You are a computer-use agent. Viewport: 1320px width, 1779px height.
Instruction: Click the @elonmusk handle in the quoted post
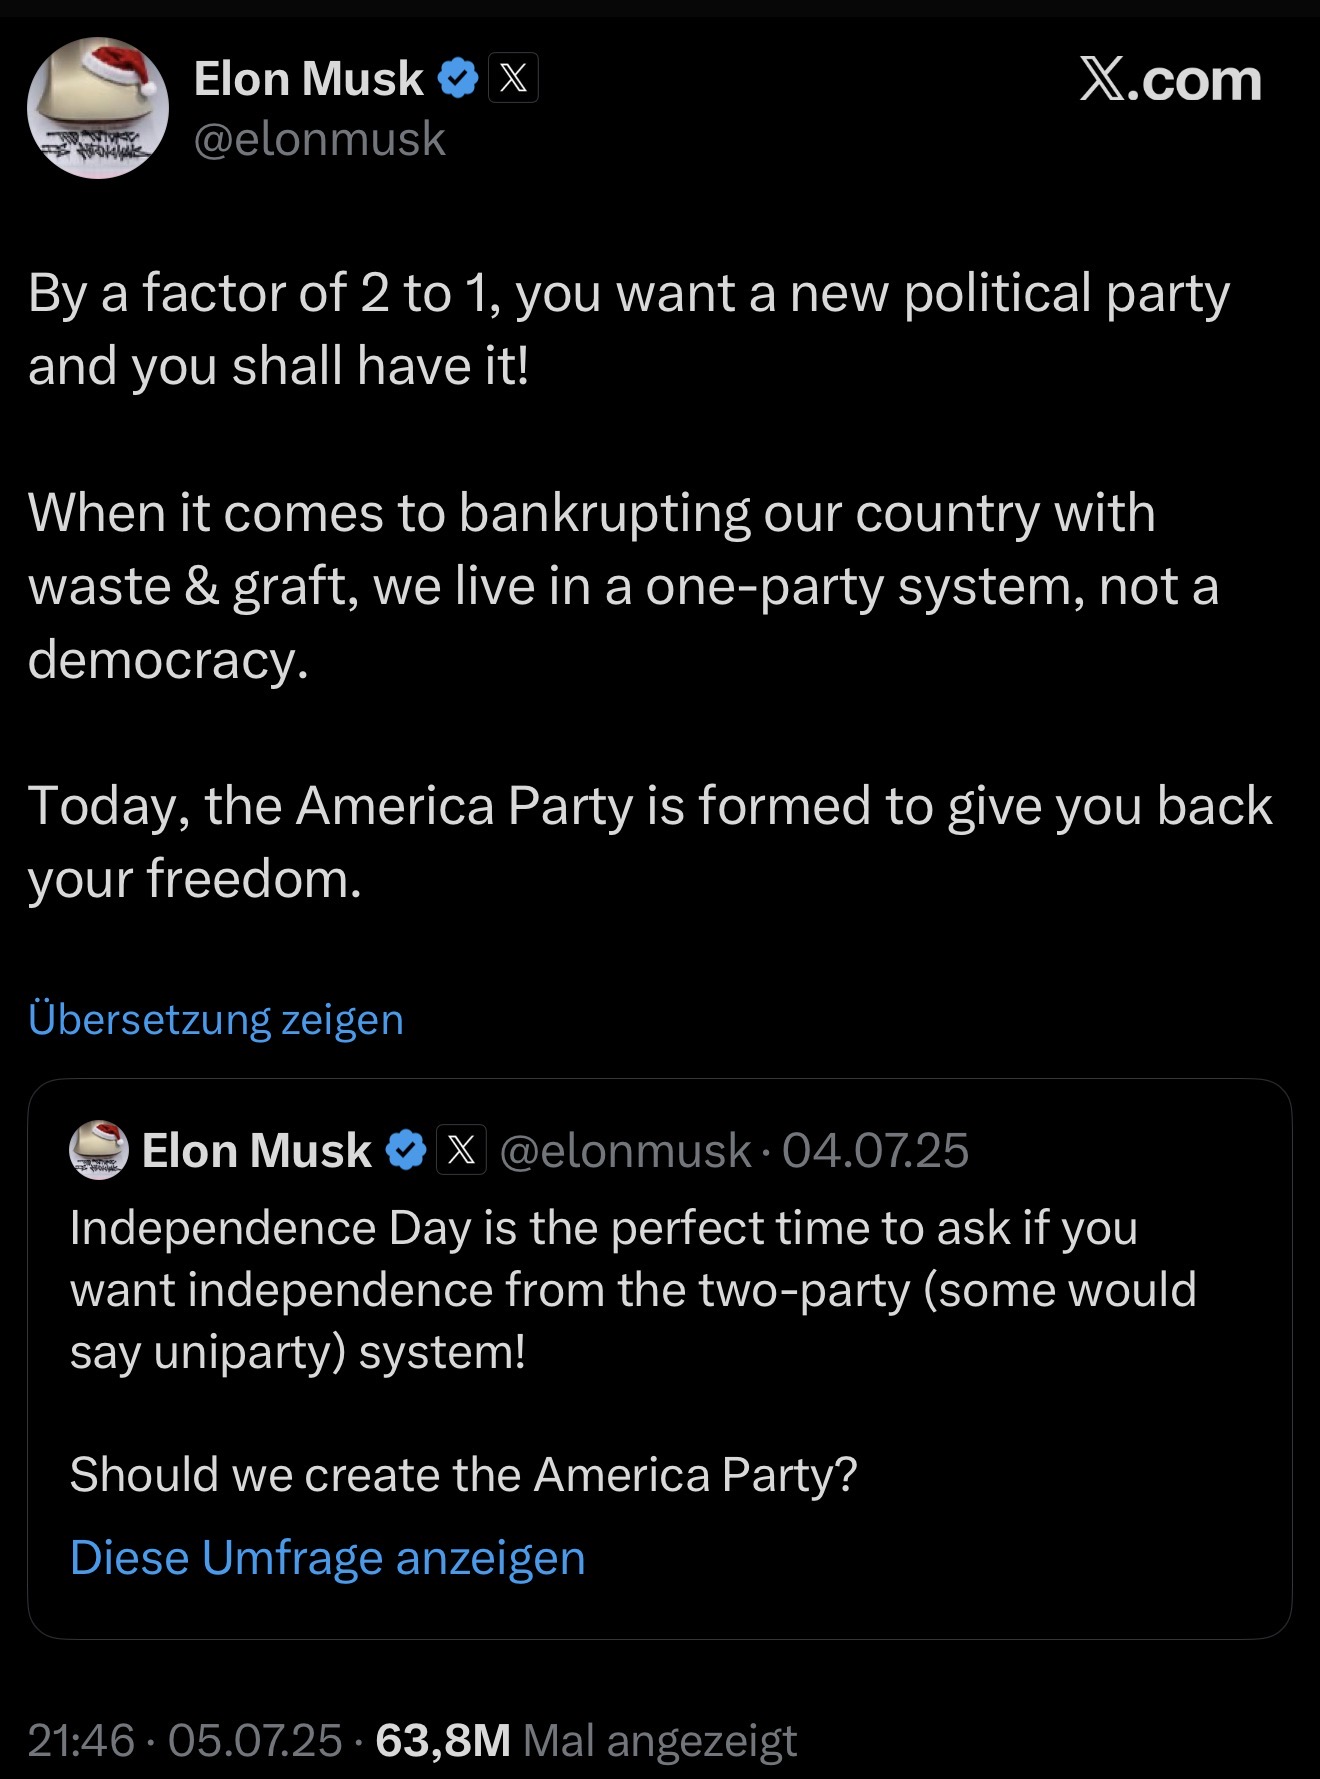(x=625, y=1151)
